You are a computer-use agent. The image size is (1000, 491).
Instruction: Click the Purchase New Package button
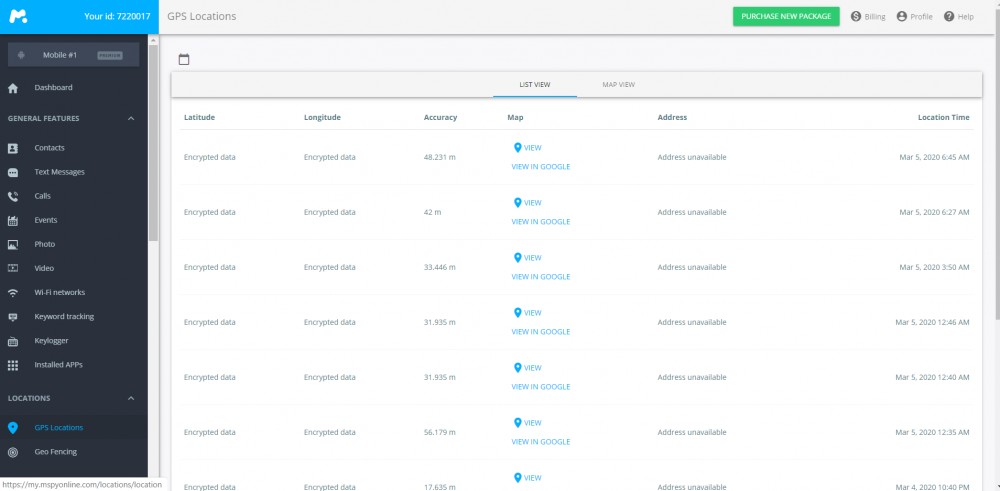pos(786,17)
